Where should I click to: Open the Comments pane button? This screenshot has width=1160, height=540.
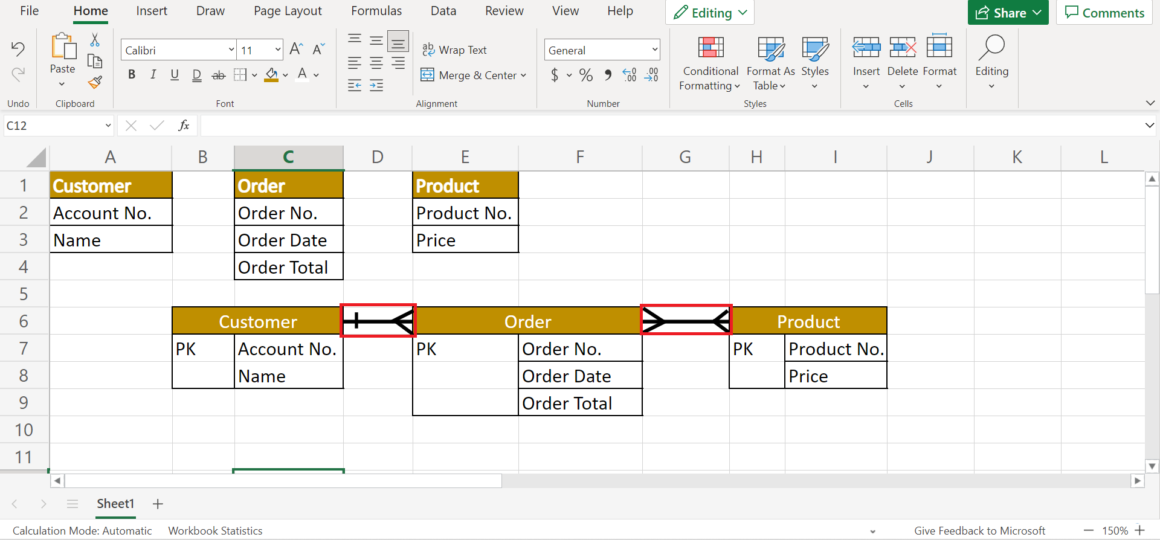[x=1104, y=13]
